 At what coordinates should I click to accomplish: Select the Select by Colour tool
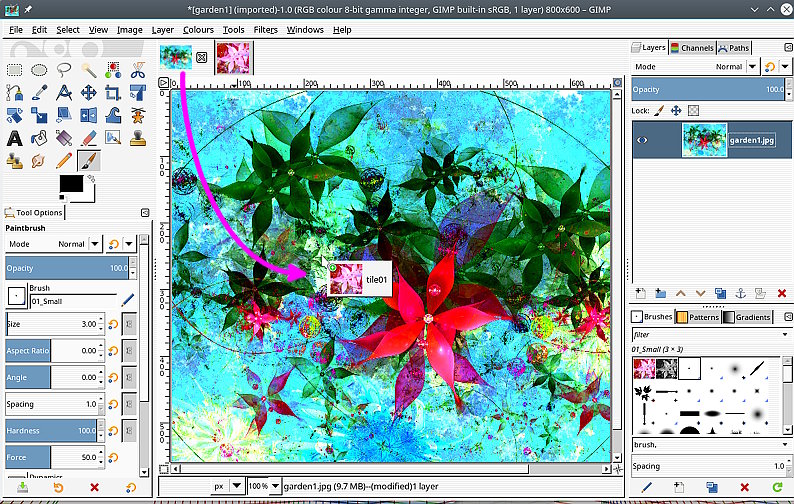click(113, 70)
